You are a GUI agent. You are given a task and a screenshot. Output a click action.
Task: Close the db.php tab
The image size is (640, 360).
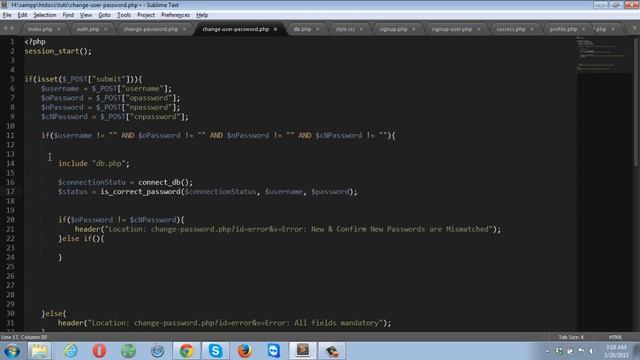[318, 29]
